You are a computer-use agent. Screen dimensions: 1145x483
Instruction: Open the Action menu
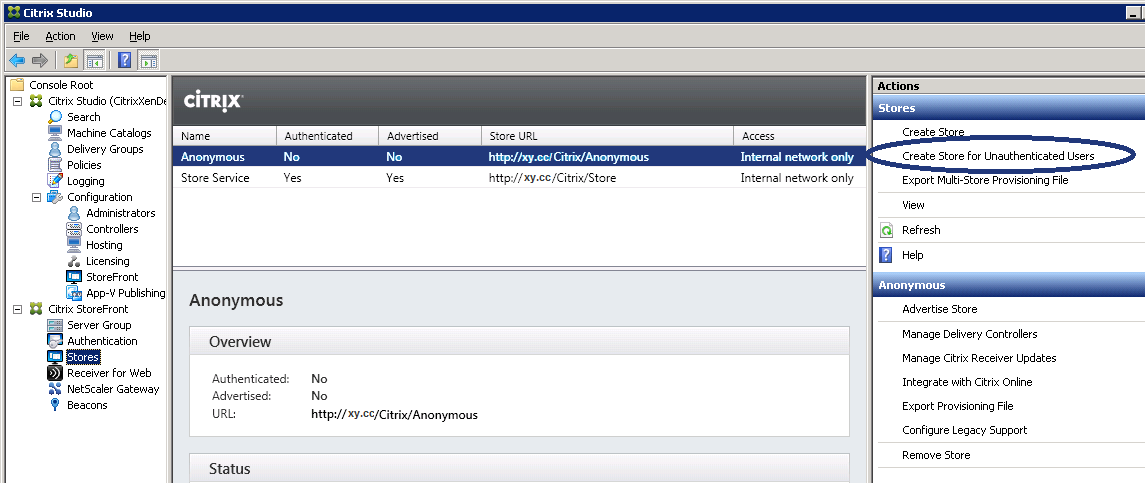(x=60, y=36)
